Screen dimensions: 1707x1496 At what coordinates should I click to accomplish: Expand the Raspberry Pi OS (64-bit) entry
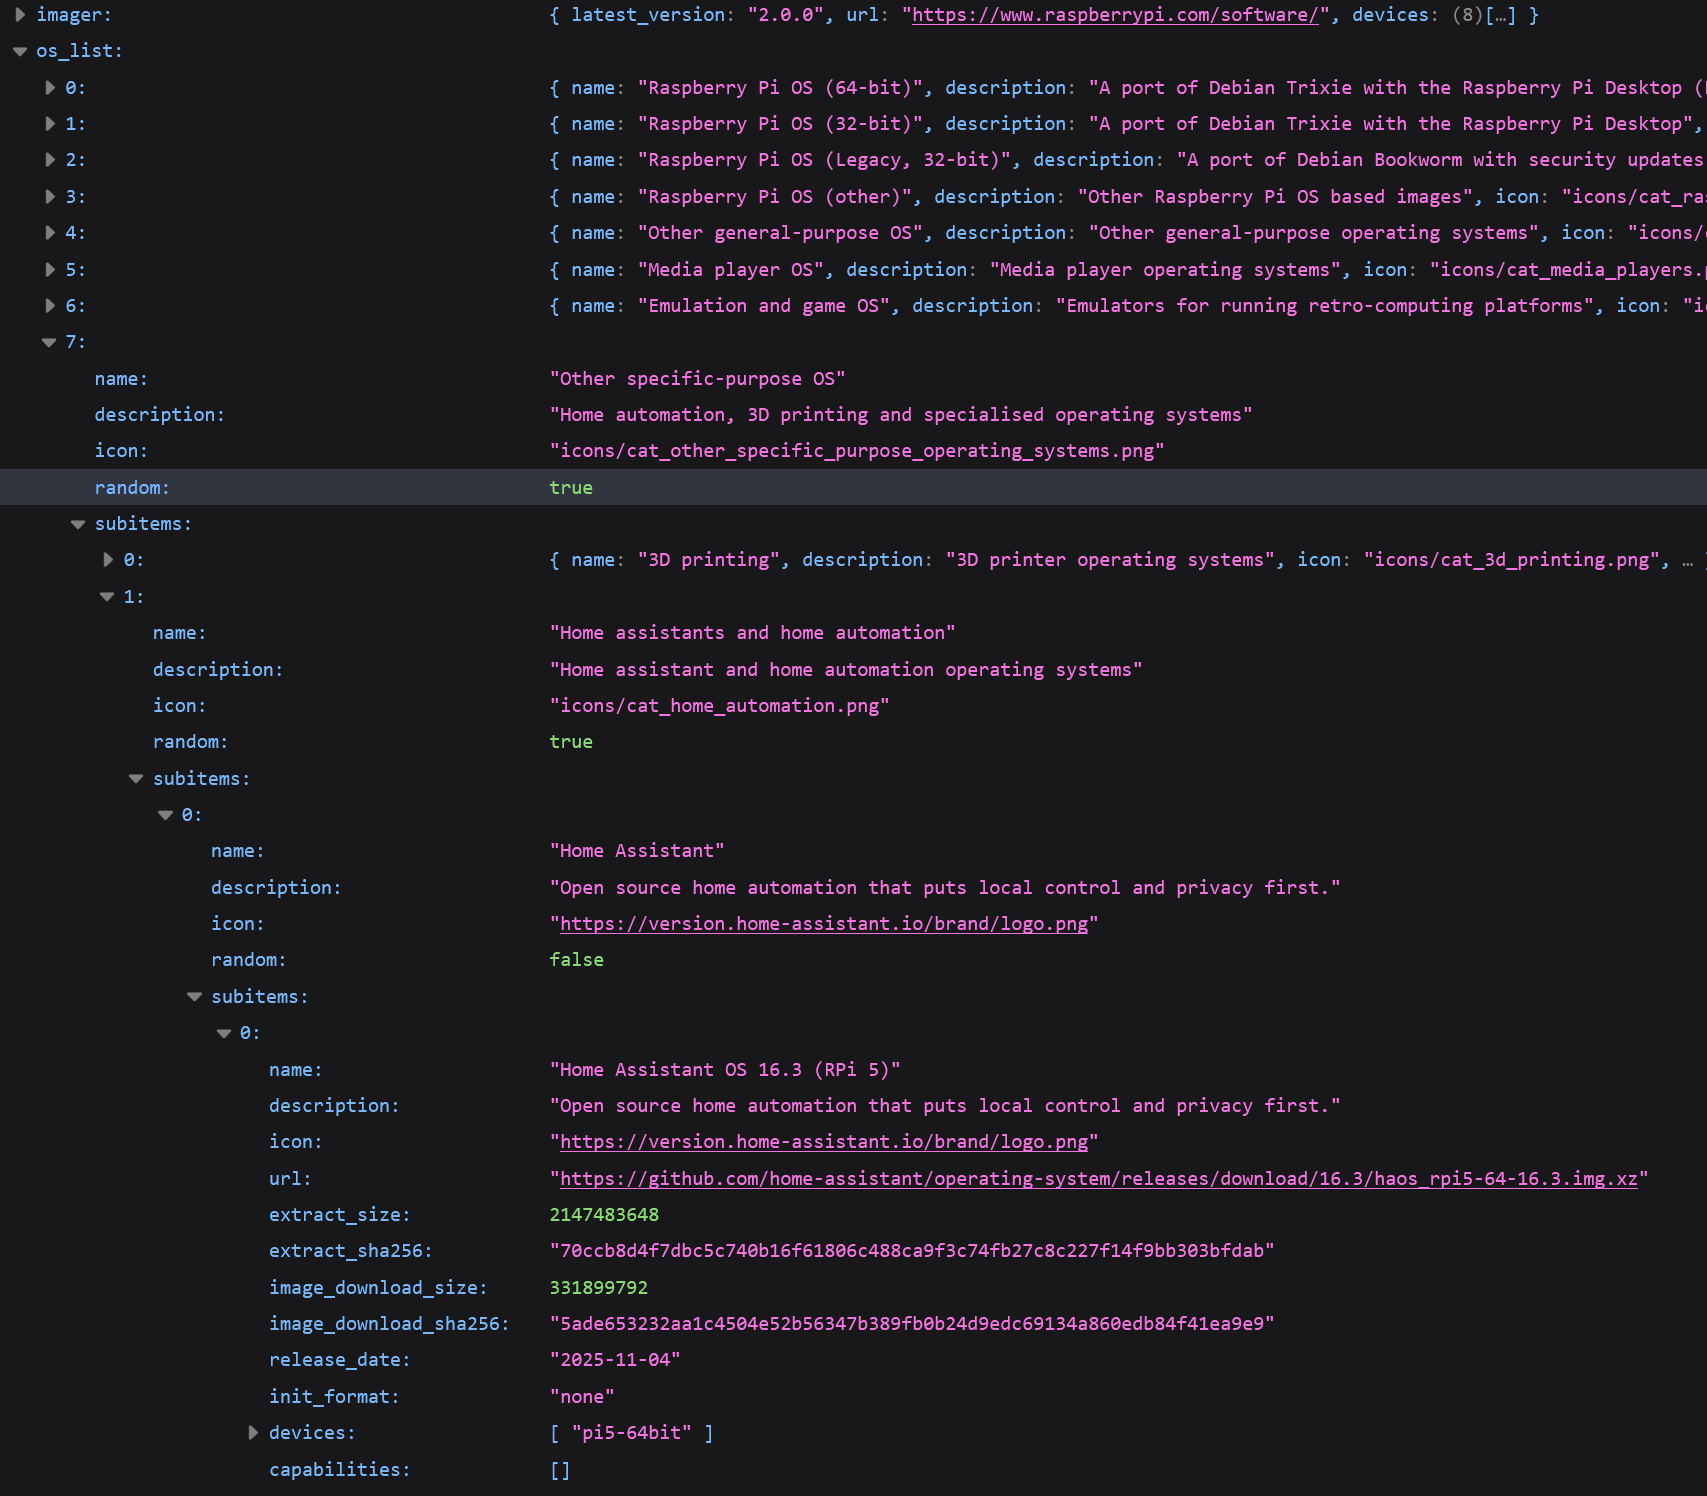coord(50,88)
